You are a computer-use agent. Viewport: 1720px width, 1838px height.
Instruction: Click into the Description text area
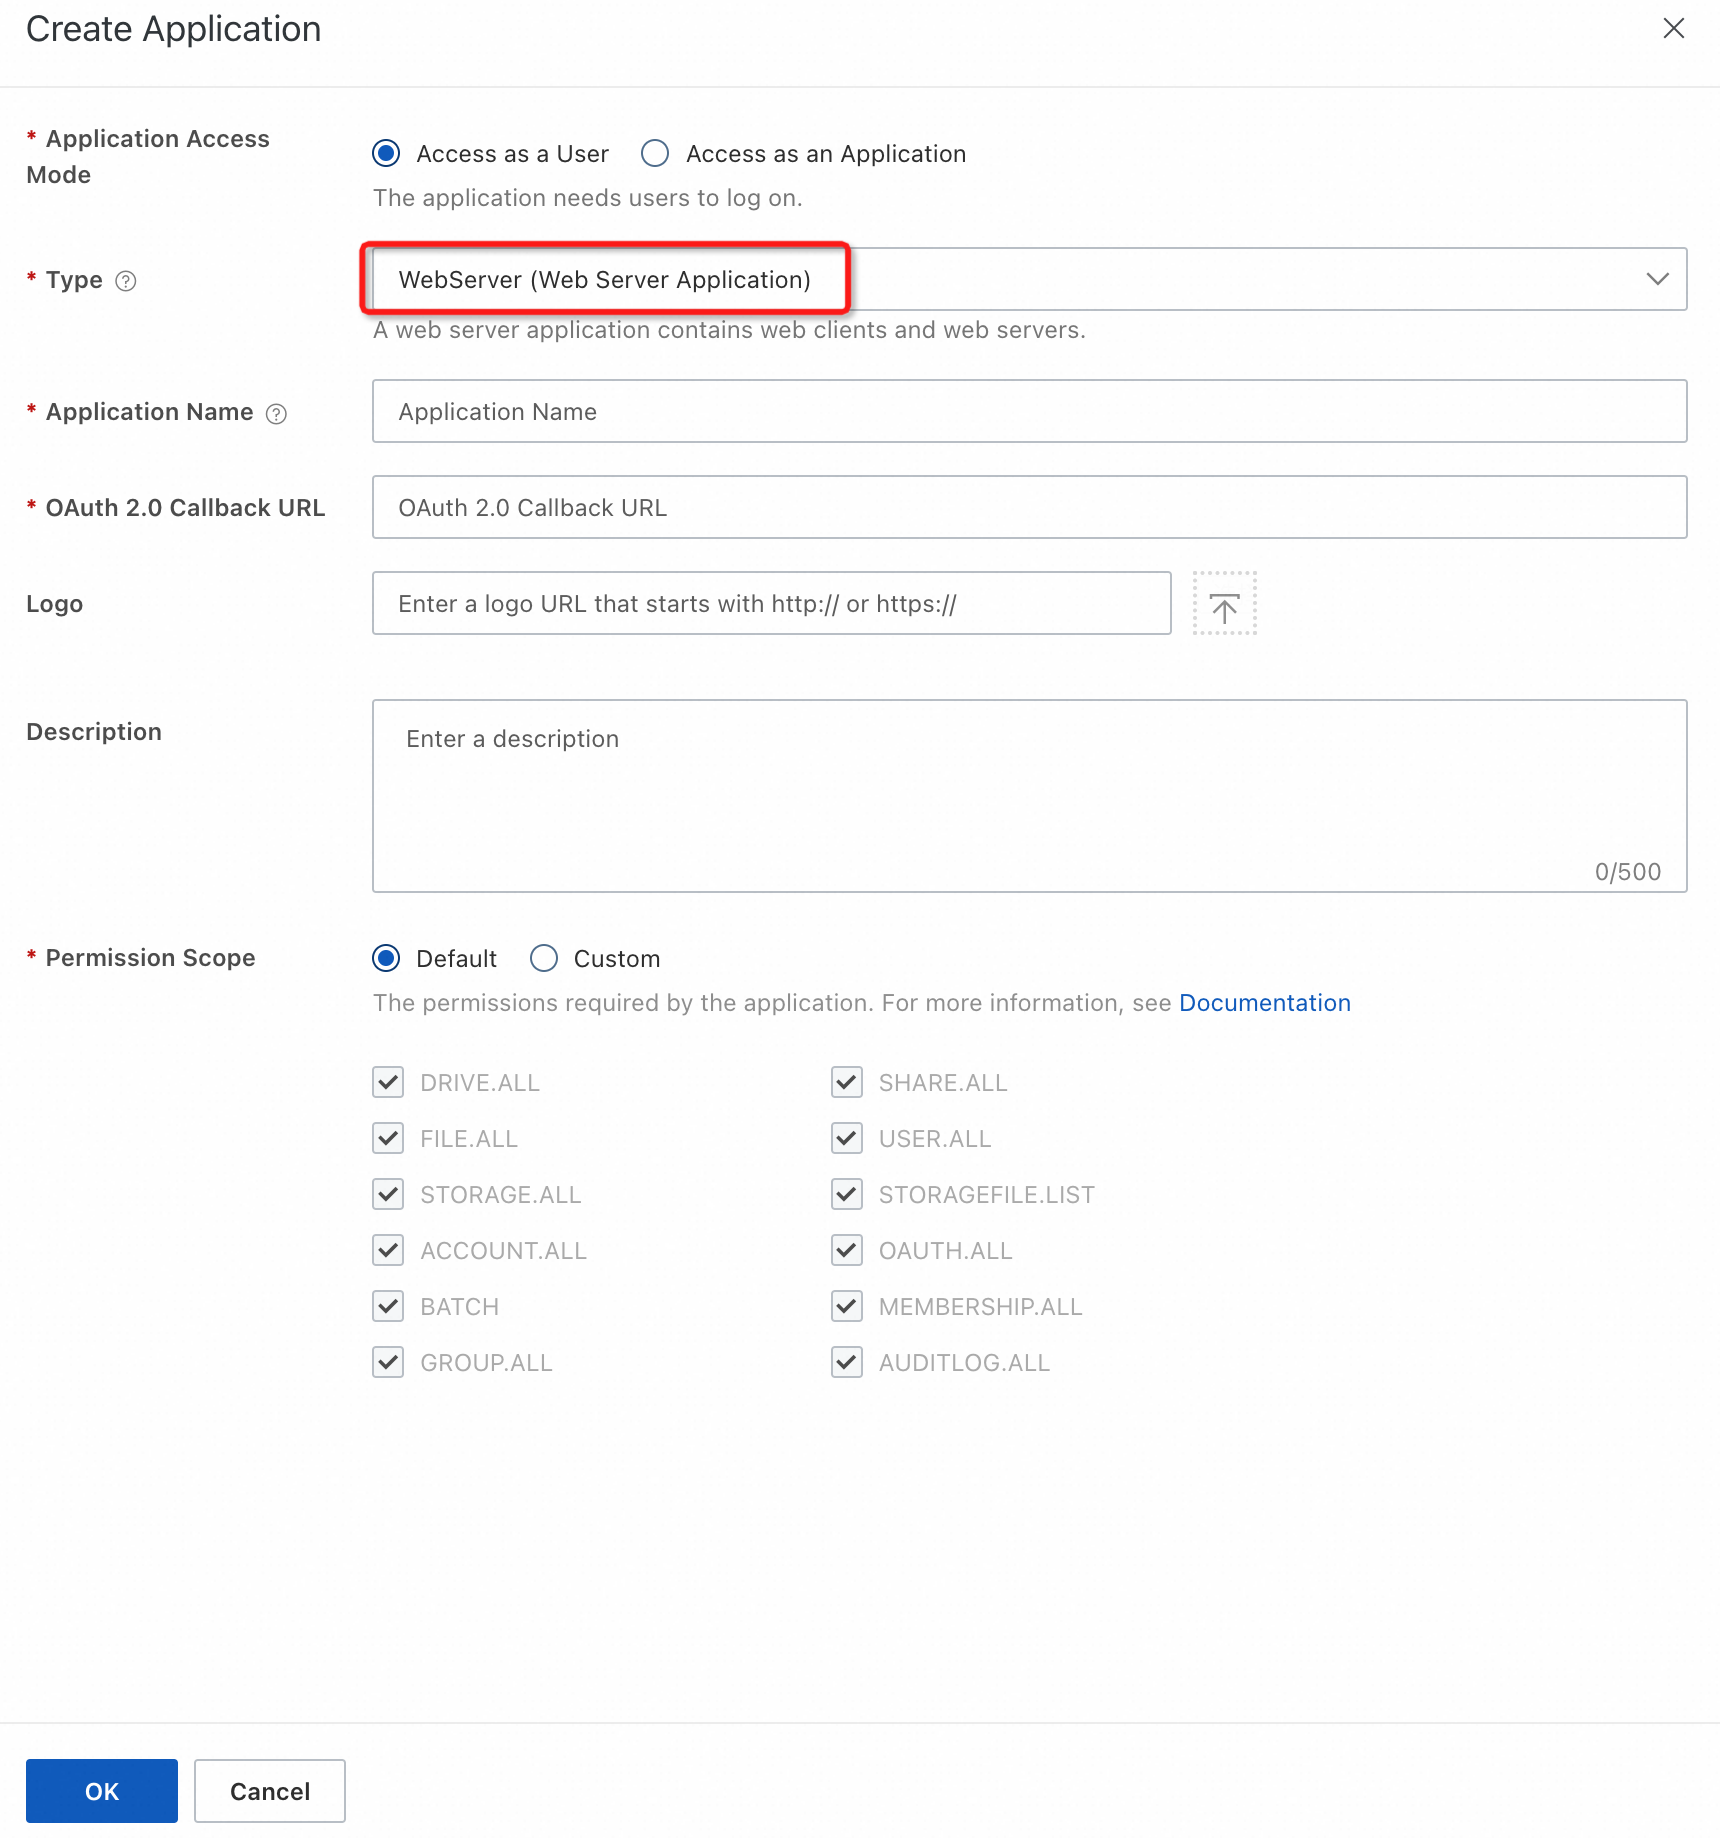click(x=1029, y=795)
